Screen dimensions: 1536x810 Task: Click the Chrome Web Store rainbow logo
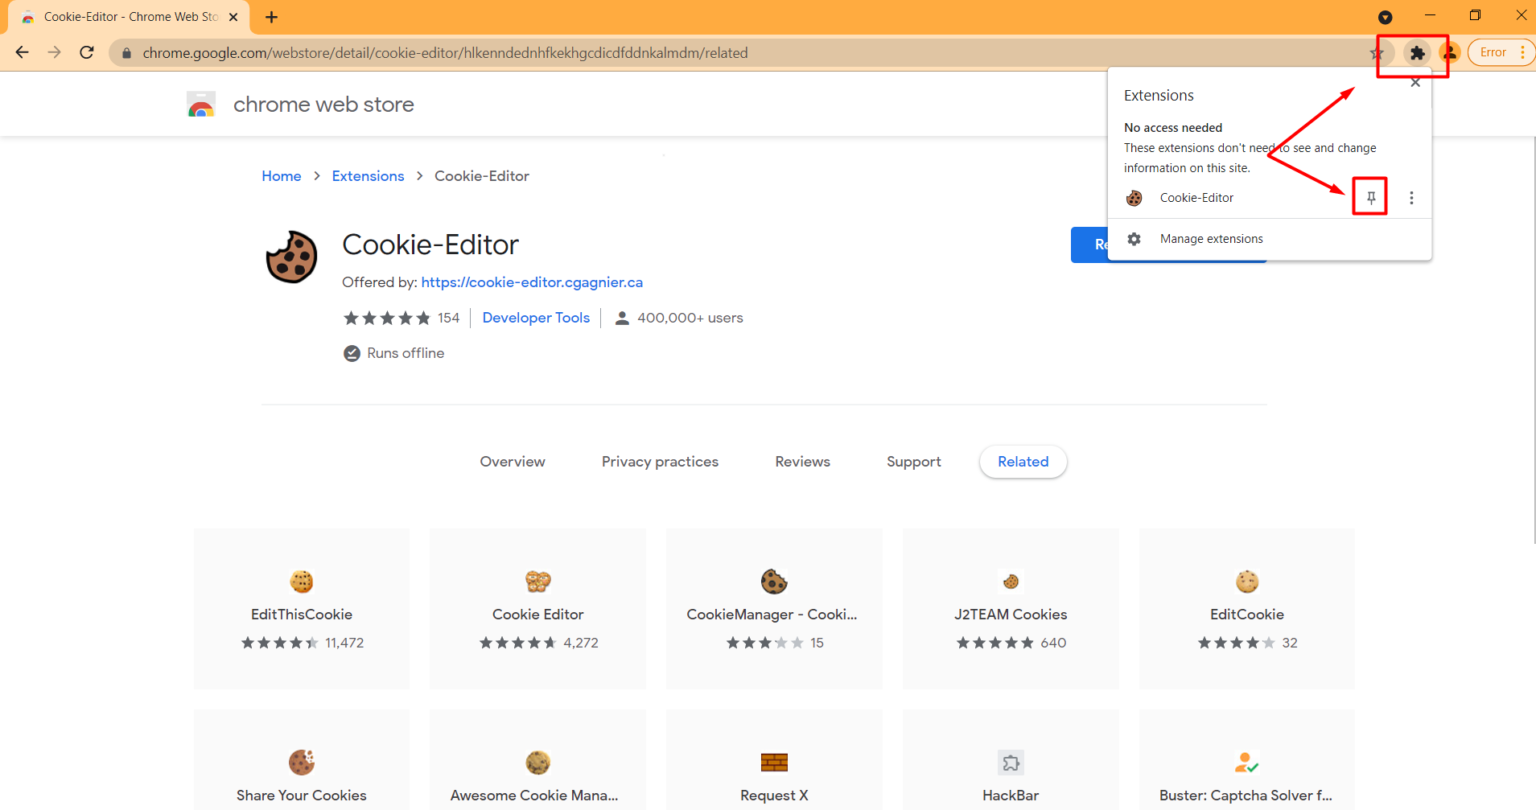201,103
